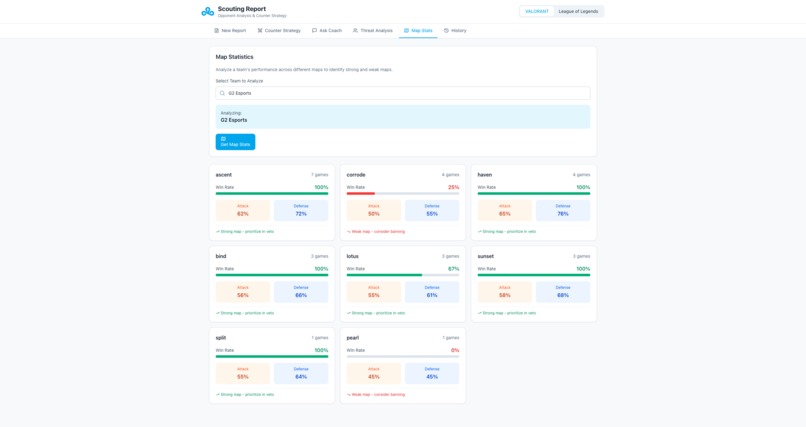The image size is (806, 427).
Task: Click the New Report tab icon
Action: pyautogui.click(x=216, y=30)
